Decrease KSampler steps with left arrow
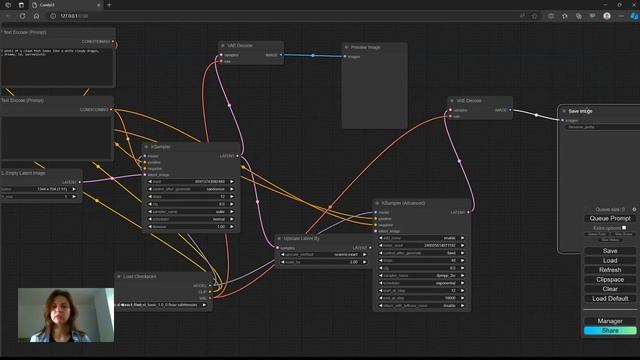This screenshot has width=640, height=360. (x=150, y=197)
